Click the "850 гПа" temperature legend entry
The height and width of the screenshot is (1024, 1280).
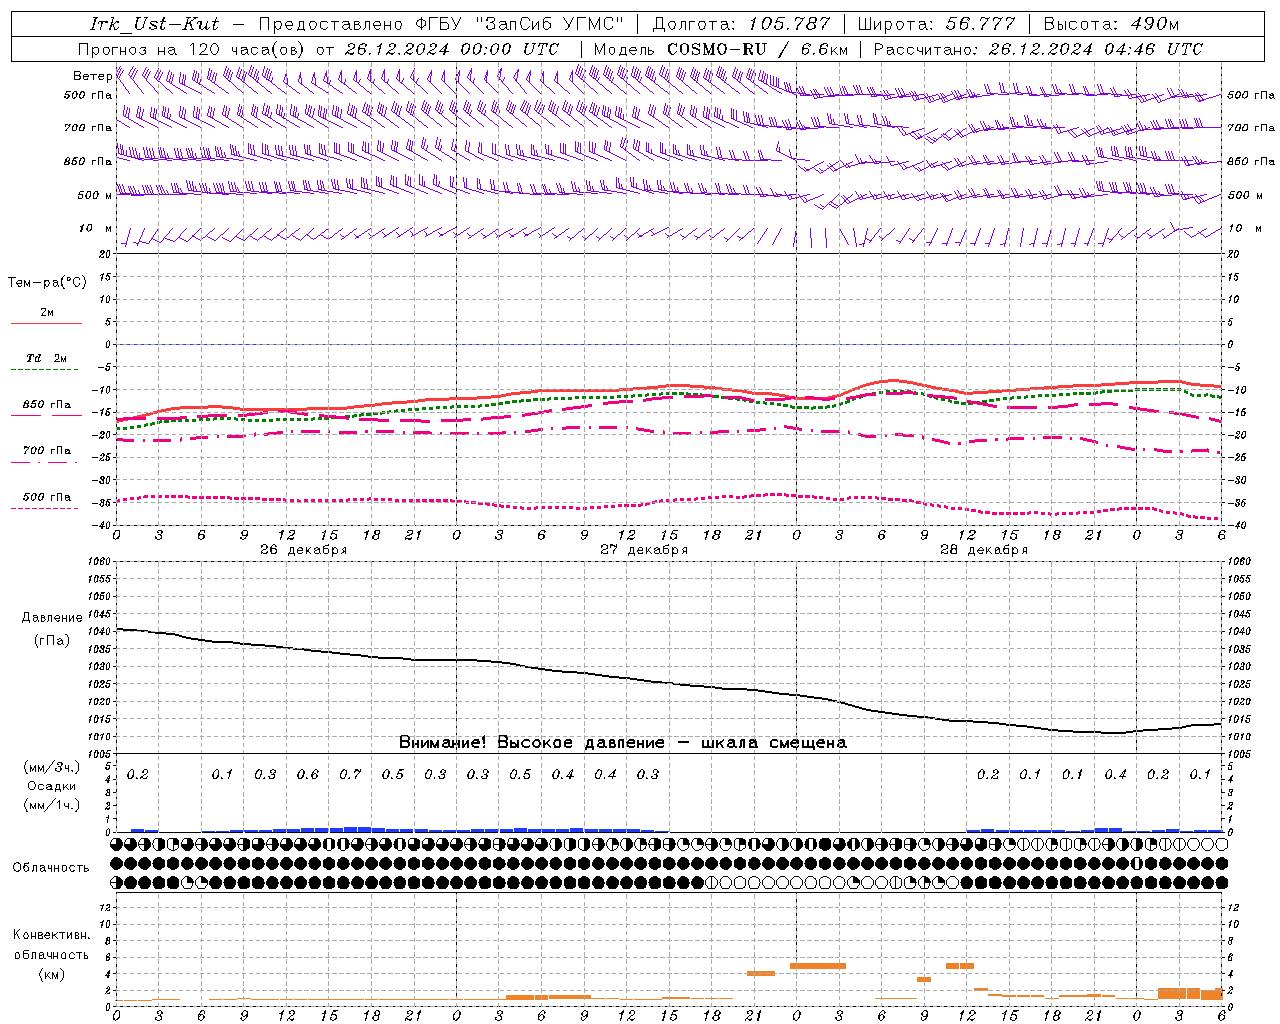[x=47, y=405]
